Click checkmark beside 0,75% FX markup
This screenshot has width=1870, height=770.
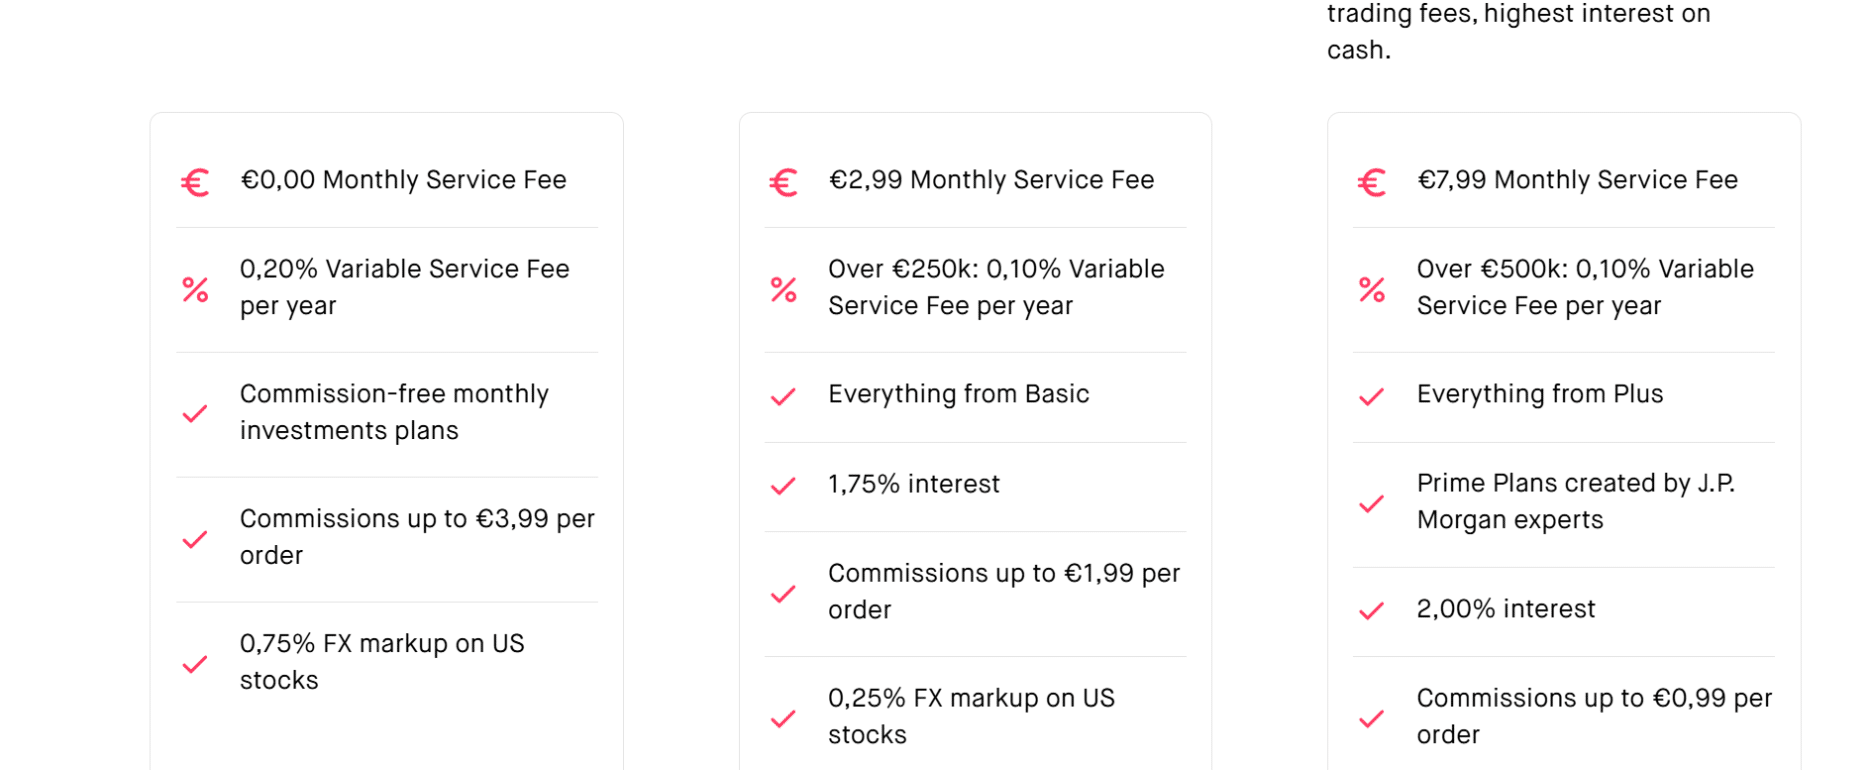195,664
